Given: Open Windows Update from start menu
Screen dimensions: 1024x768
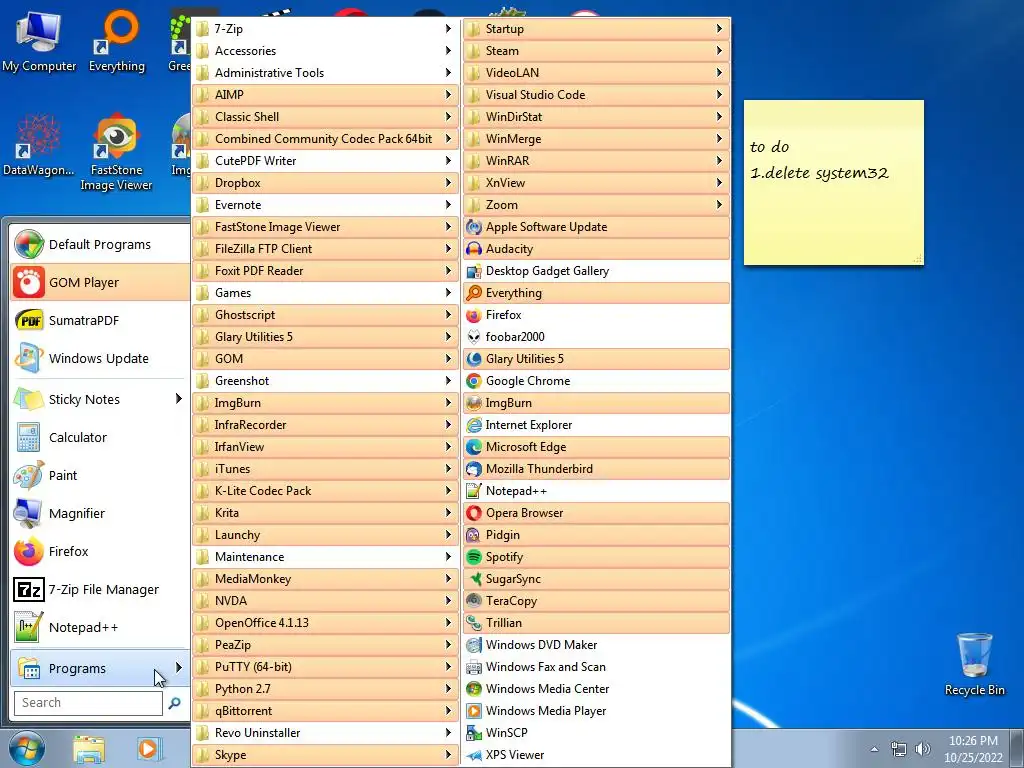Looking at the screenshot, I should (100, 359).
